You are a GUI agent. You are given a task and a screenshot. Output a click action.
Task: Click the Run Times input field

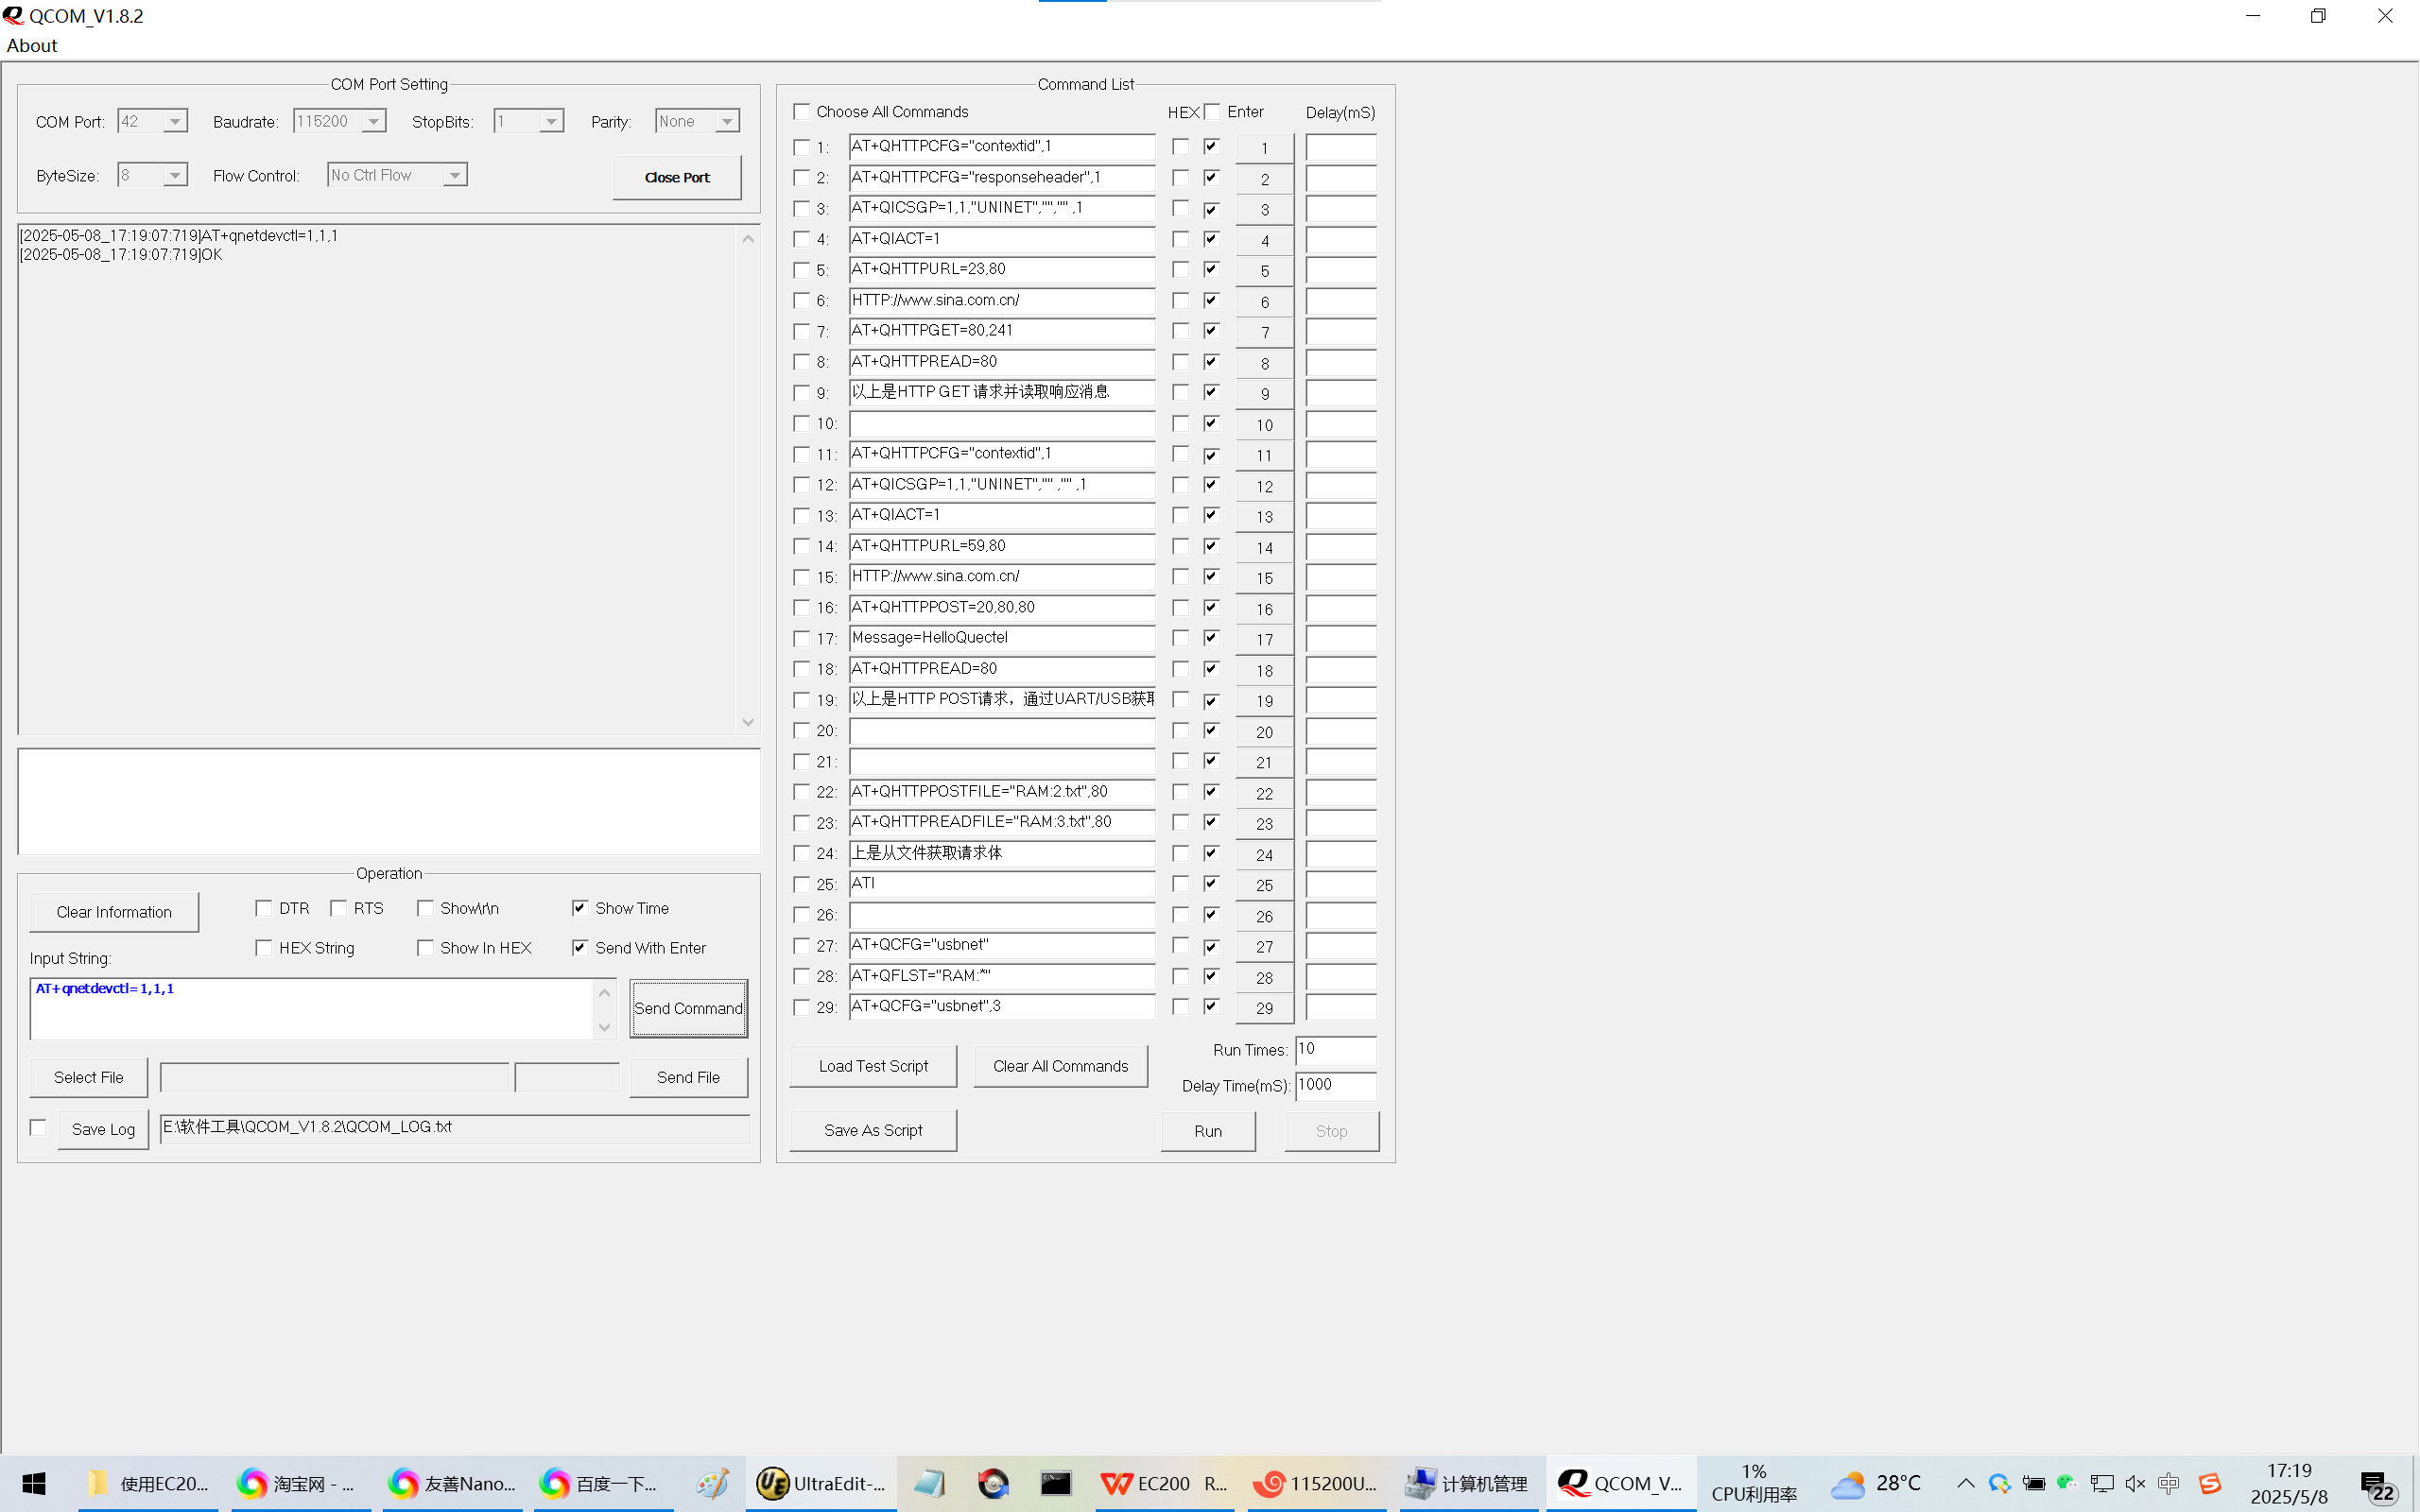(1335, 1049)
